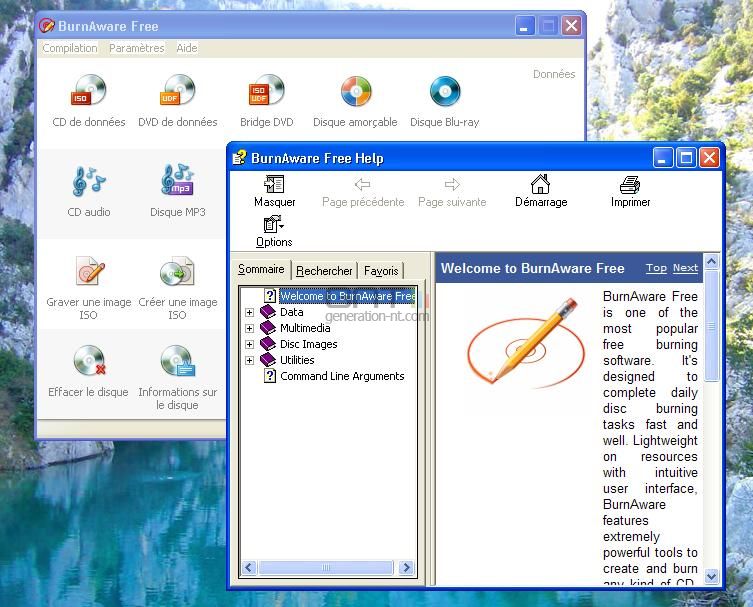Open the Compilation menu
The image size is (753, 607).
click(70, 48)
